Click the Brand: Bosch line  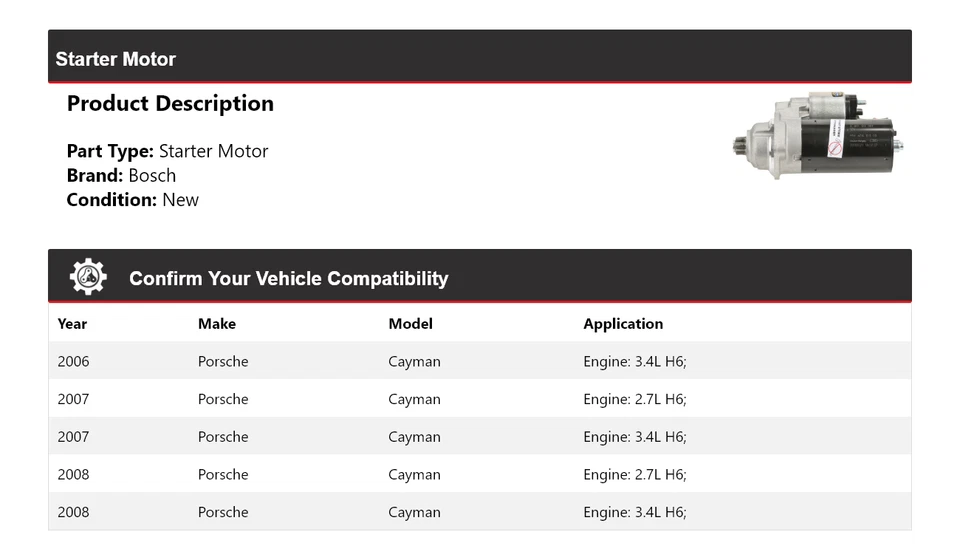(x=121, y=176)
